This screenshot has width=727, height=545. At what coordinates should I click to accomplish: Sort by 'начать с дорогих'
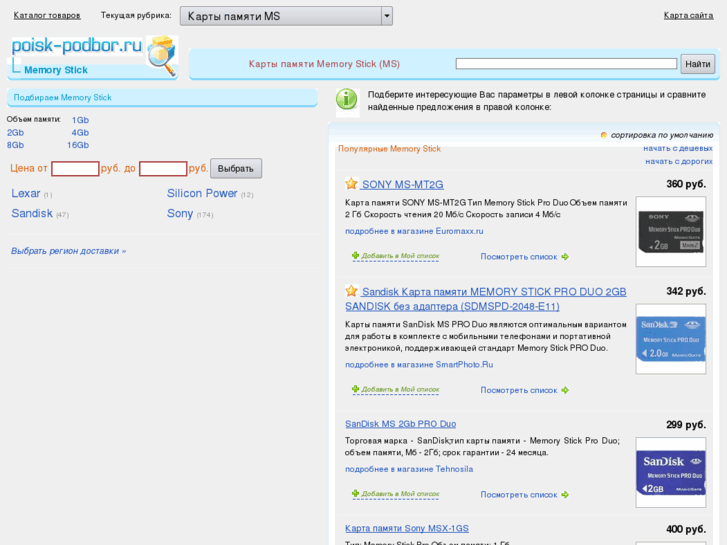click(x=679, y=161)
